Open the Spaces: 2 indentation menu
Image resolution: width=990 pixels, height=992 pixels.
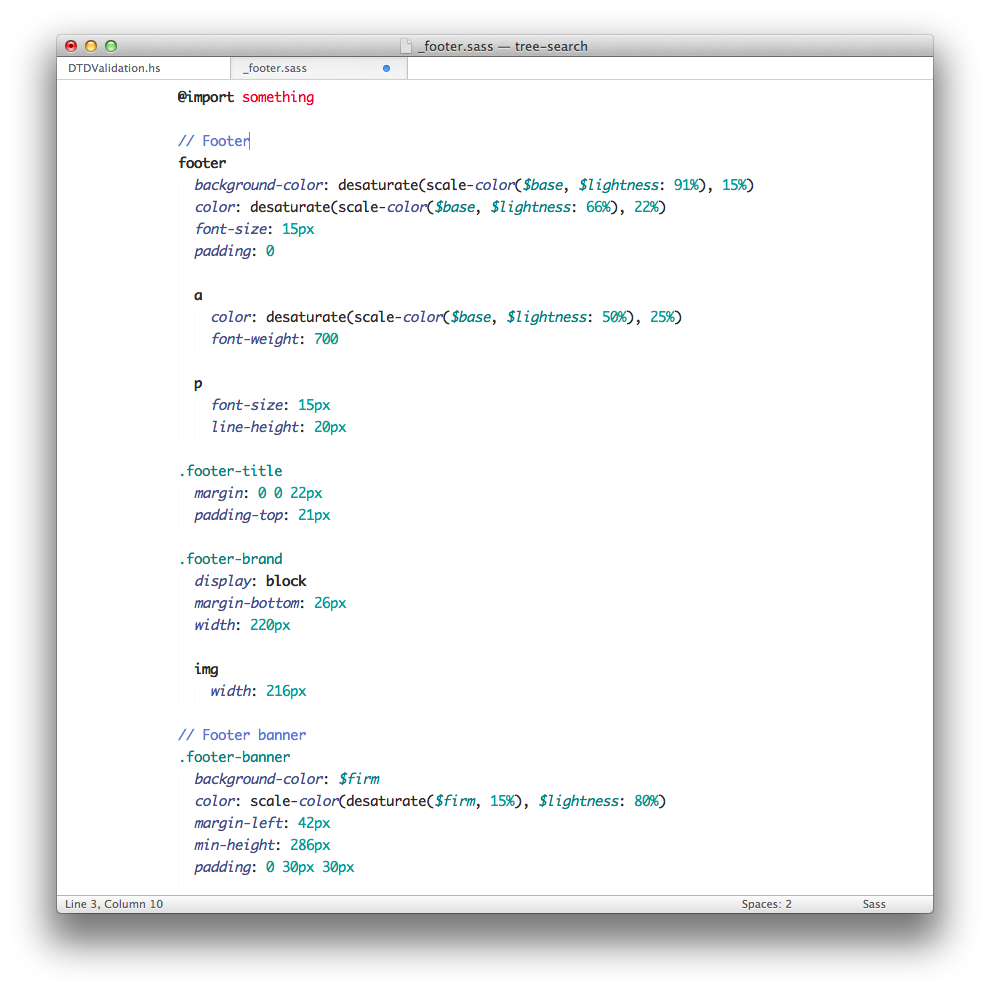click(766, 904)
